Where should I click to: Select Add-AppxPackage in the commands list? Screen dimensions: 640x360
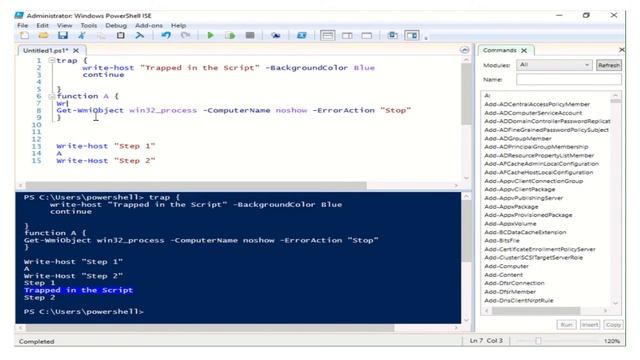point(511,207)
